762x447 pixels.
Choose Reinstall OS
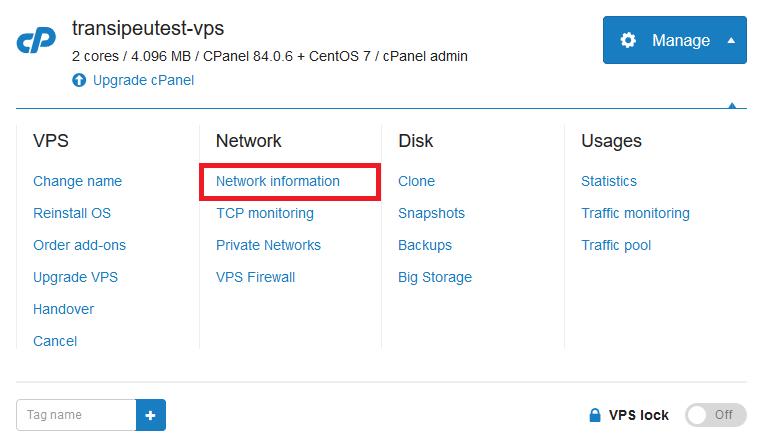point(72,213)
